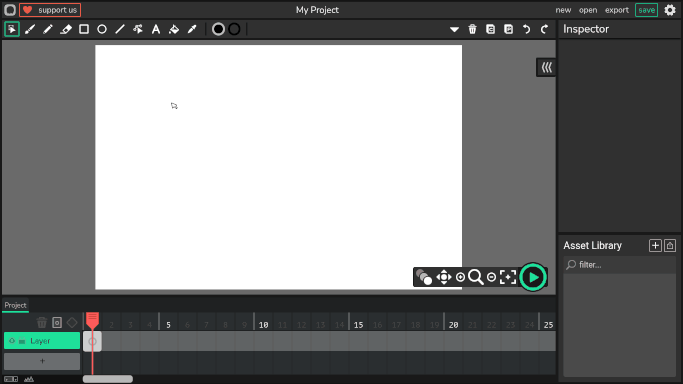Select the Layer row name
This screenshot has width=683, height=384.
(40, 341)
